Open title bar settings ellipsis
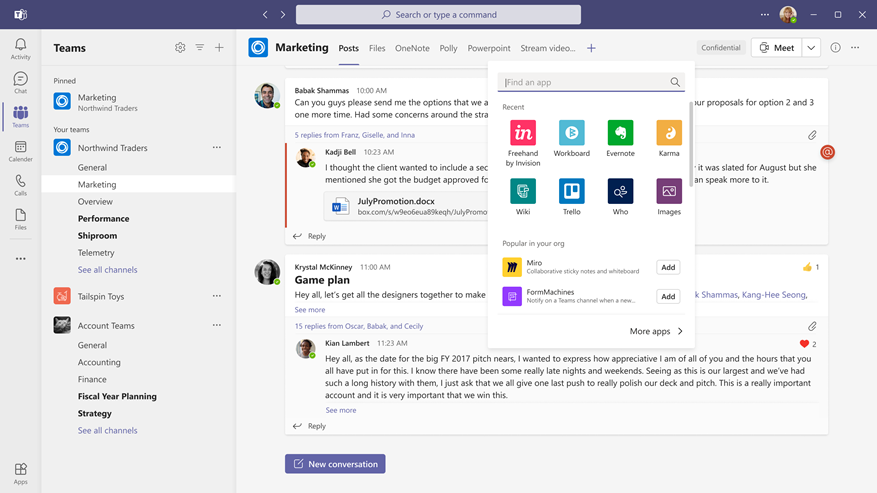The image size is (877, 493). pos(765,15)
